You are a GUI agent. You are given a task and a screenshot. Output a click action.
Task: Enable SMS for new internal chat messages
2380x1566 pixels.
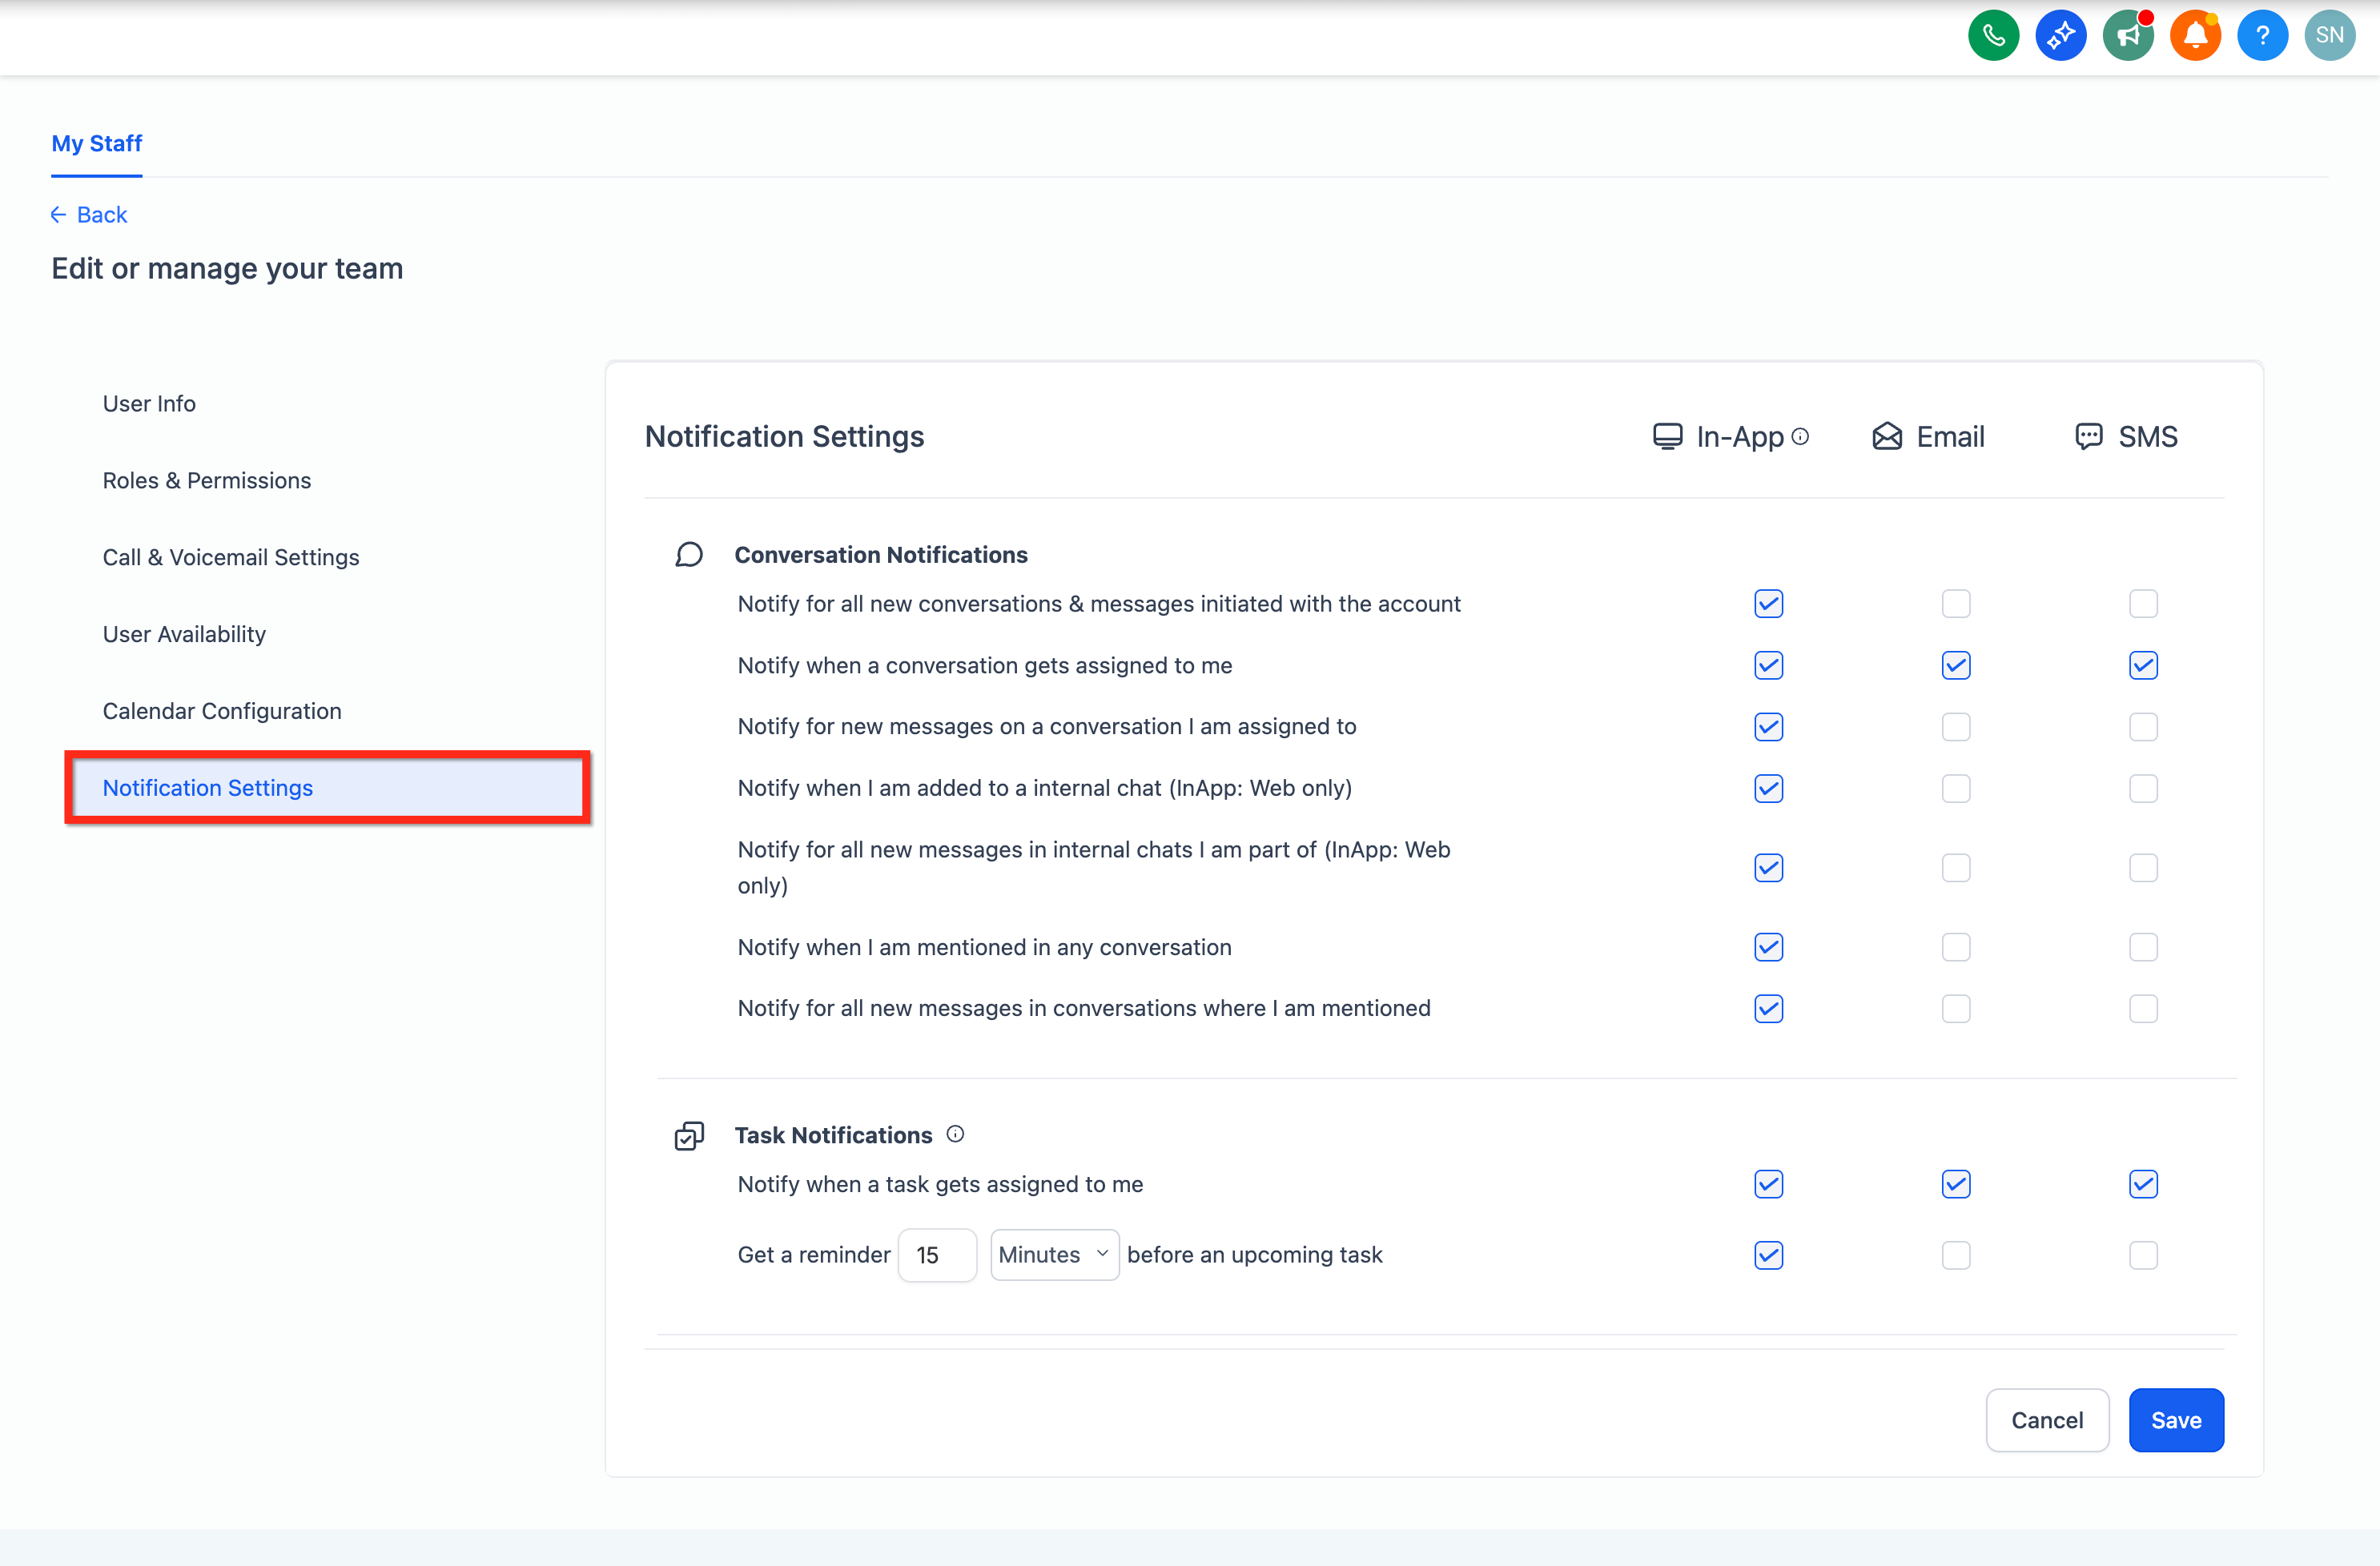2143,868
